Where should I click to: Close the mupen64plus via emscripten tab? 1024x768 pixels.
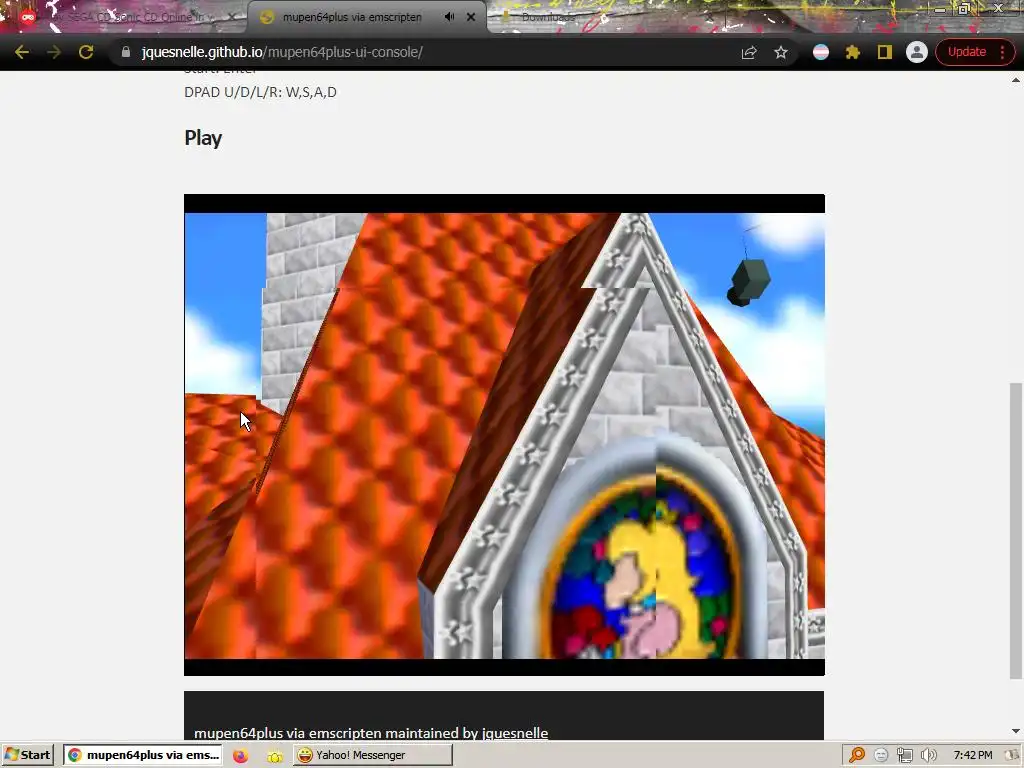[x=471, y=17]
